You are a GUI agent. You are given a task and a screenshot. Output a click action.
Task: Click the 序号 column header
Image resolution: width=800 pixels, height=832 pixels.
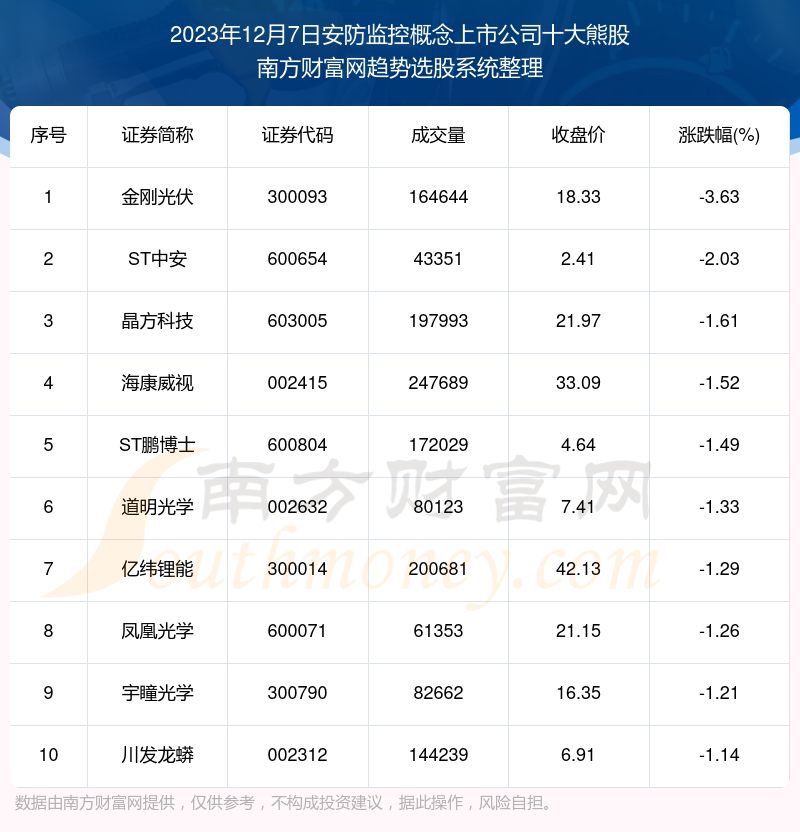pyautogui.click(x=48, y=135)
